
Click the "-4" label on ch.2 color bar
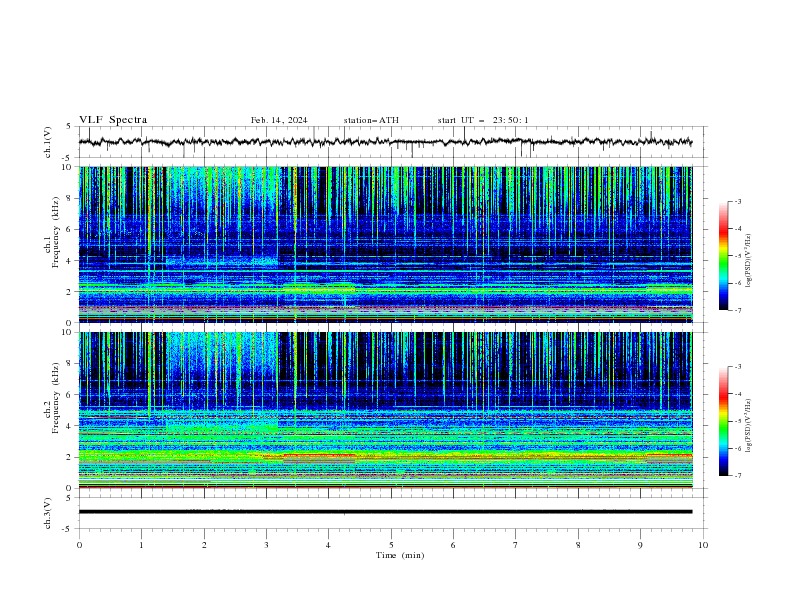click(737, 394)
